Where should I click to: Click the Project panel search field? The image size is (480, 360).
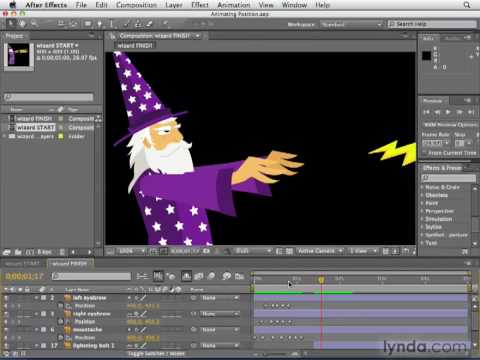[49, 97]
